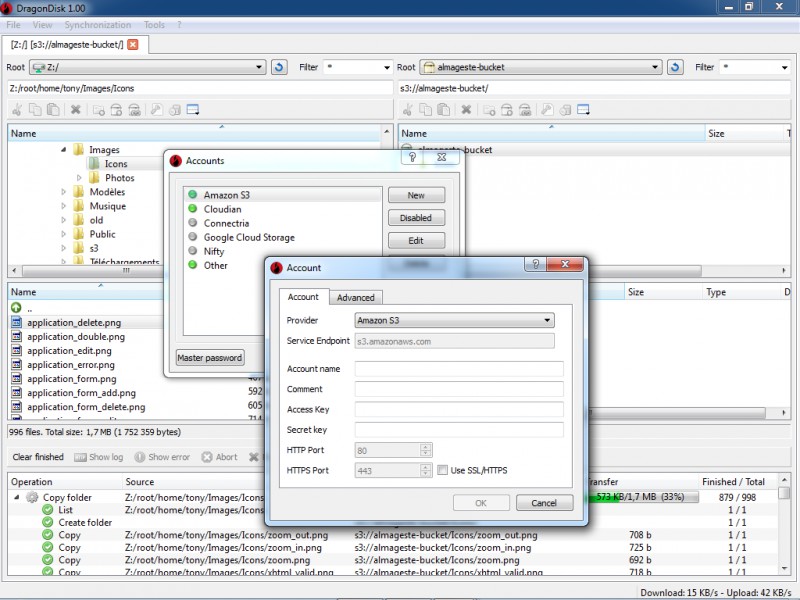Image resolution: width=800 pixels, height=600 pixels.
Task: Click the HTTPS Port stepper down arrow
Action: 426,474
